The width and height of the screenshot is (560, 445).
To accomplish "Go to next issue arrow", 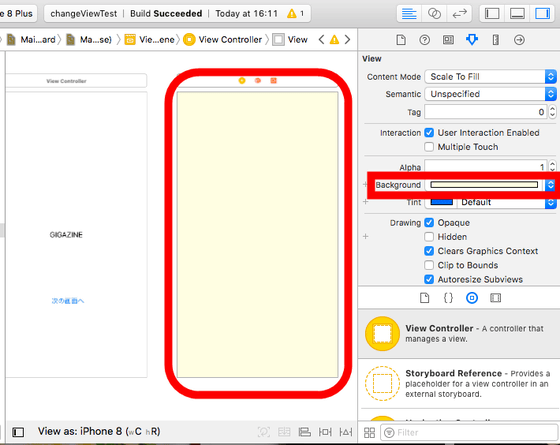I will tap(347, 40).
